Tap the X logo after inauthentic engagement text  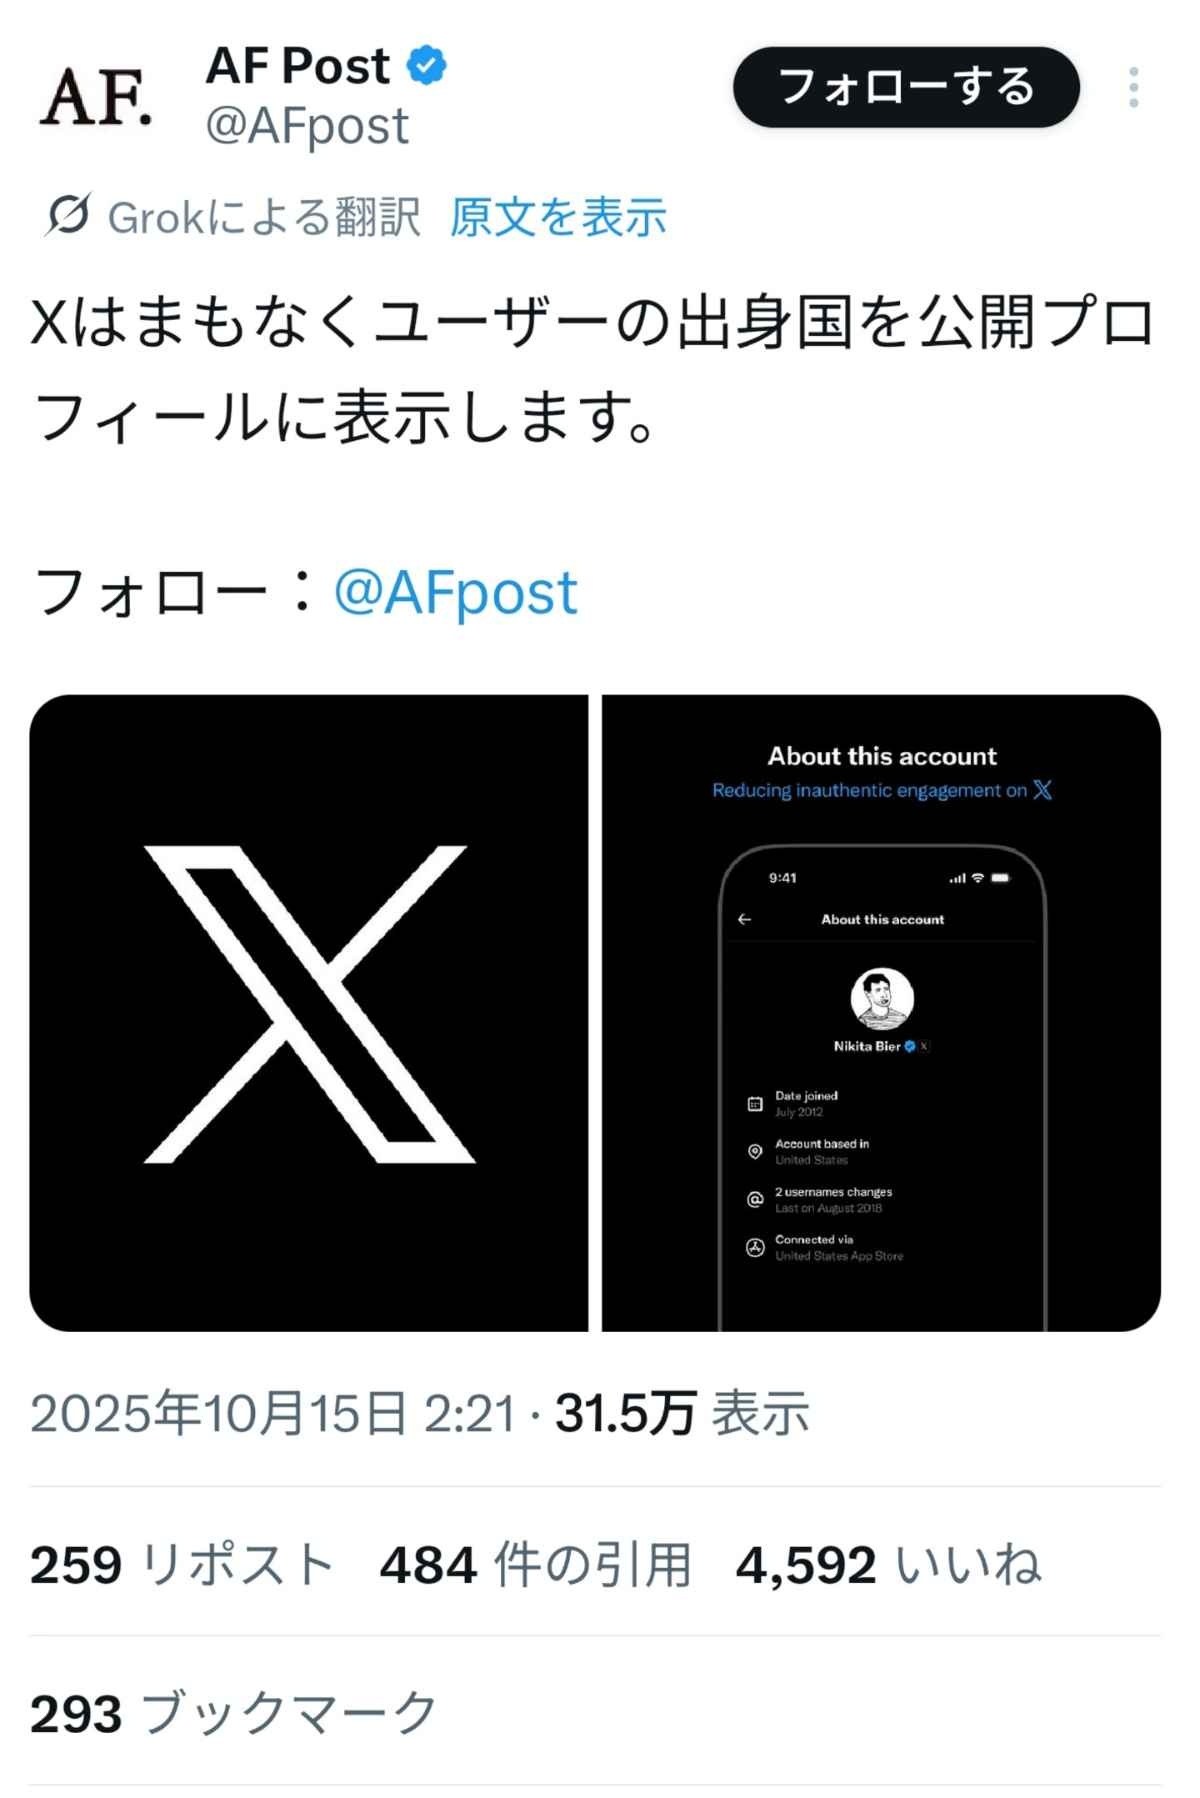[x=1042, y=790]
